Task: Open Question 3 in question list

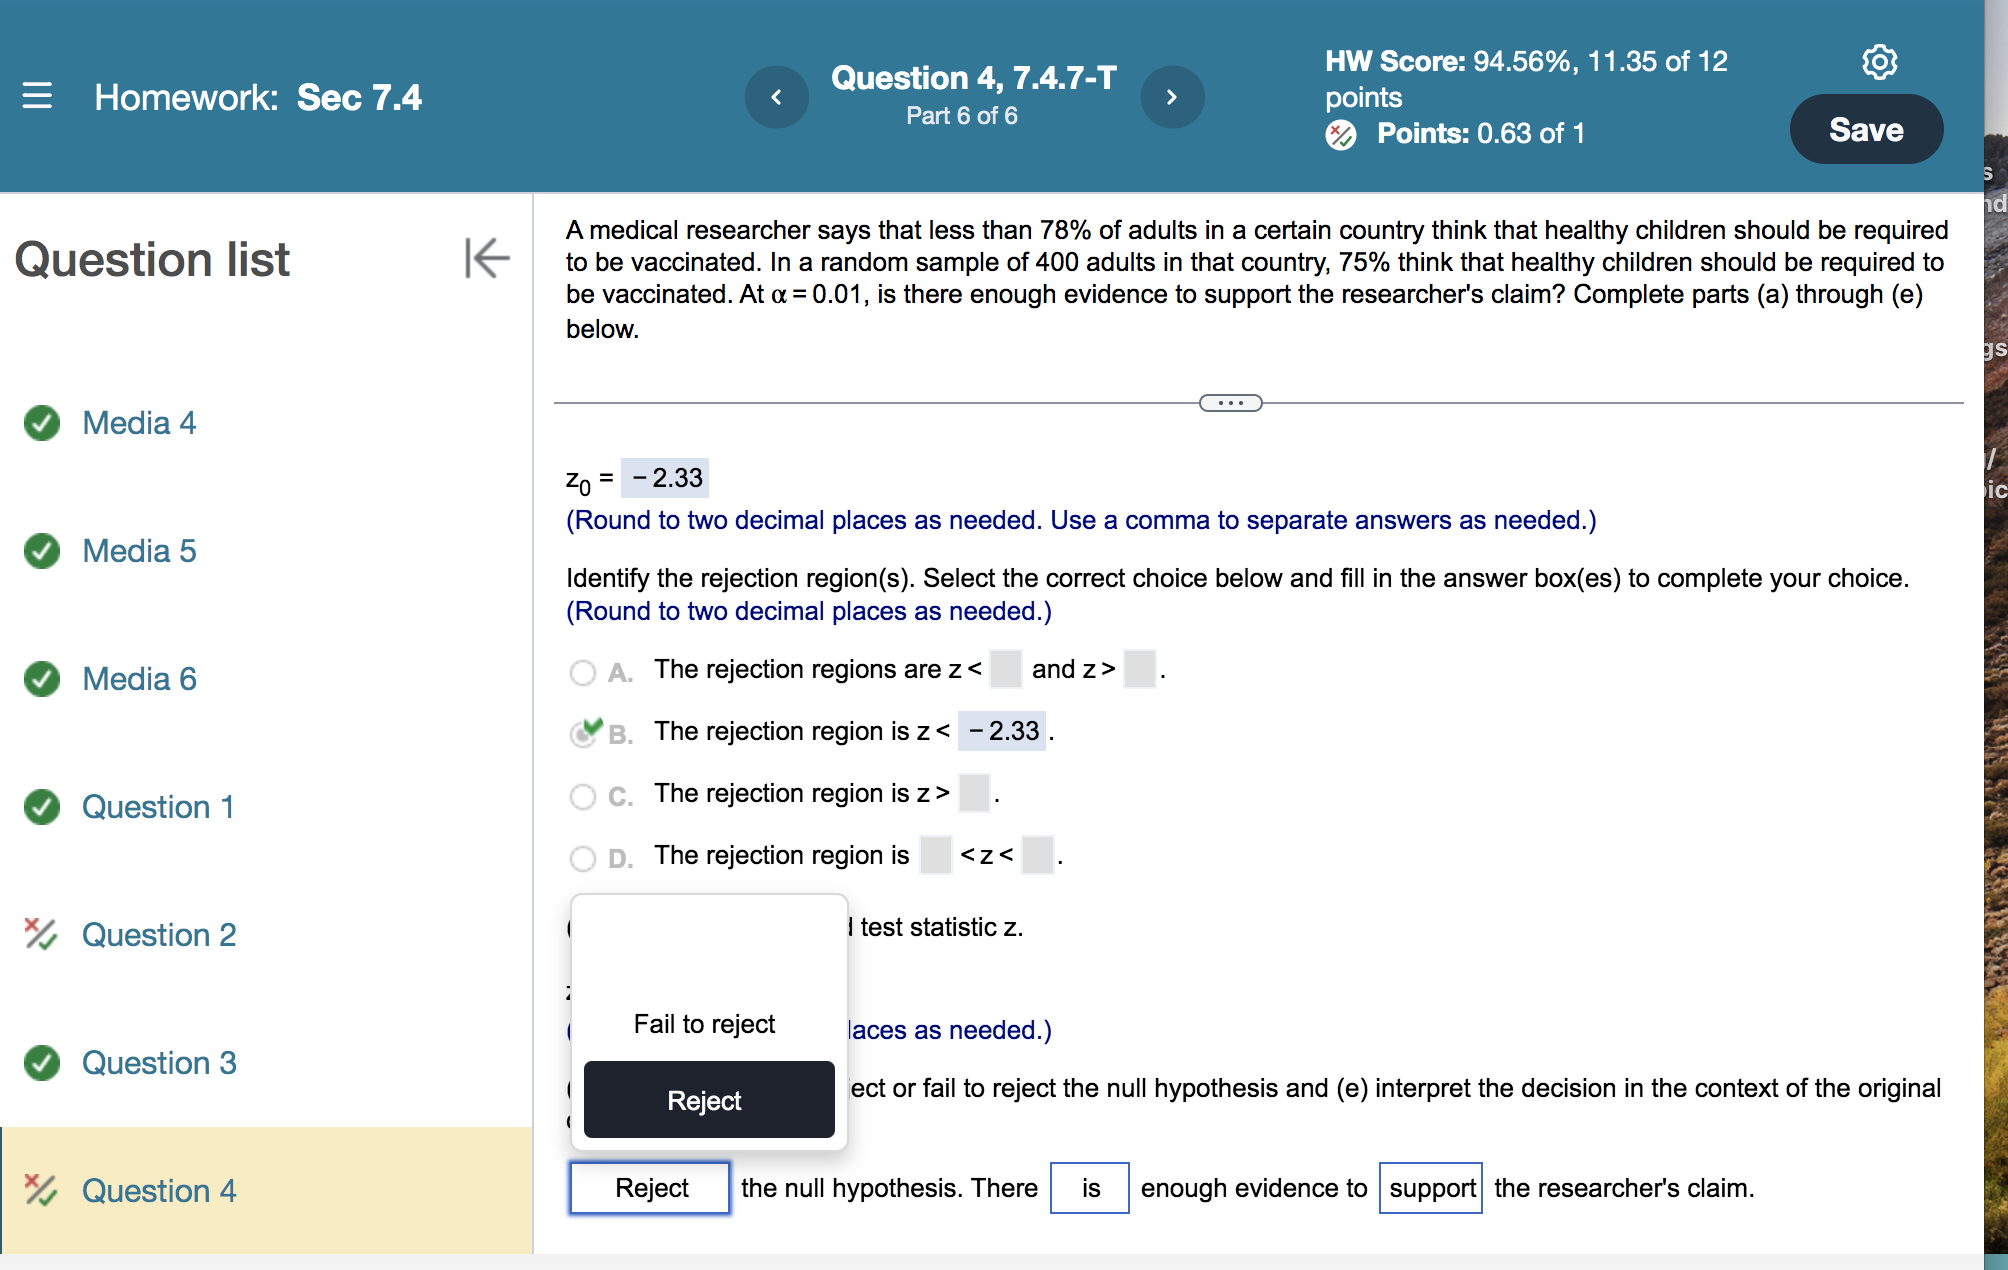Action: pyautogui.click(x=159, y=1062)
